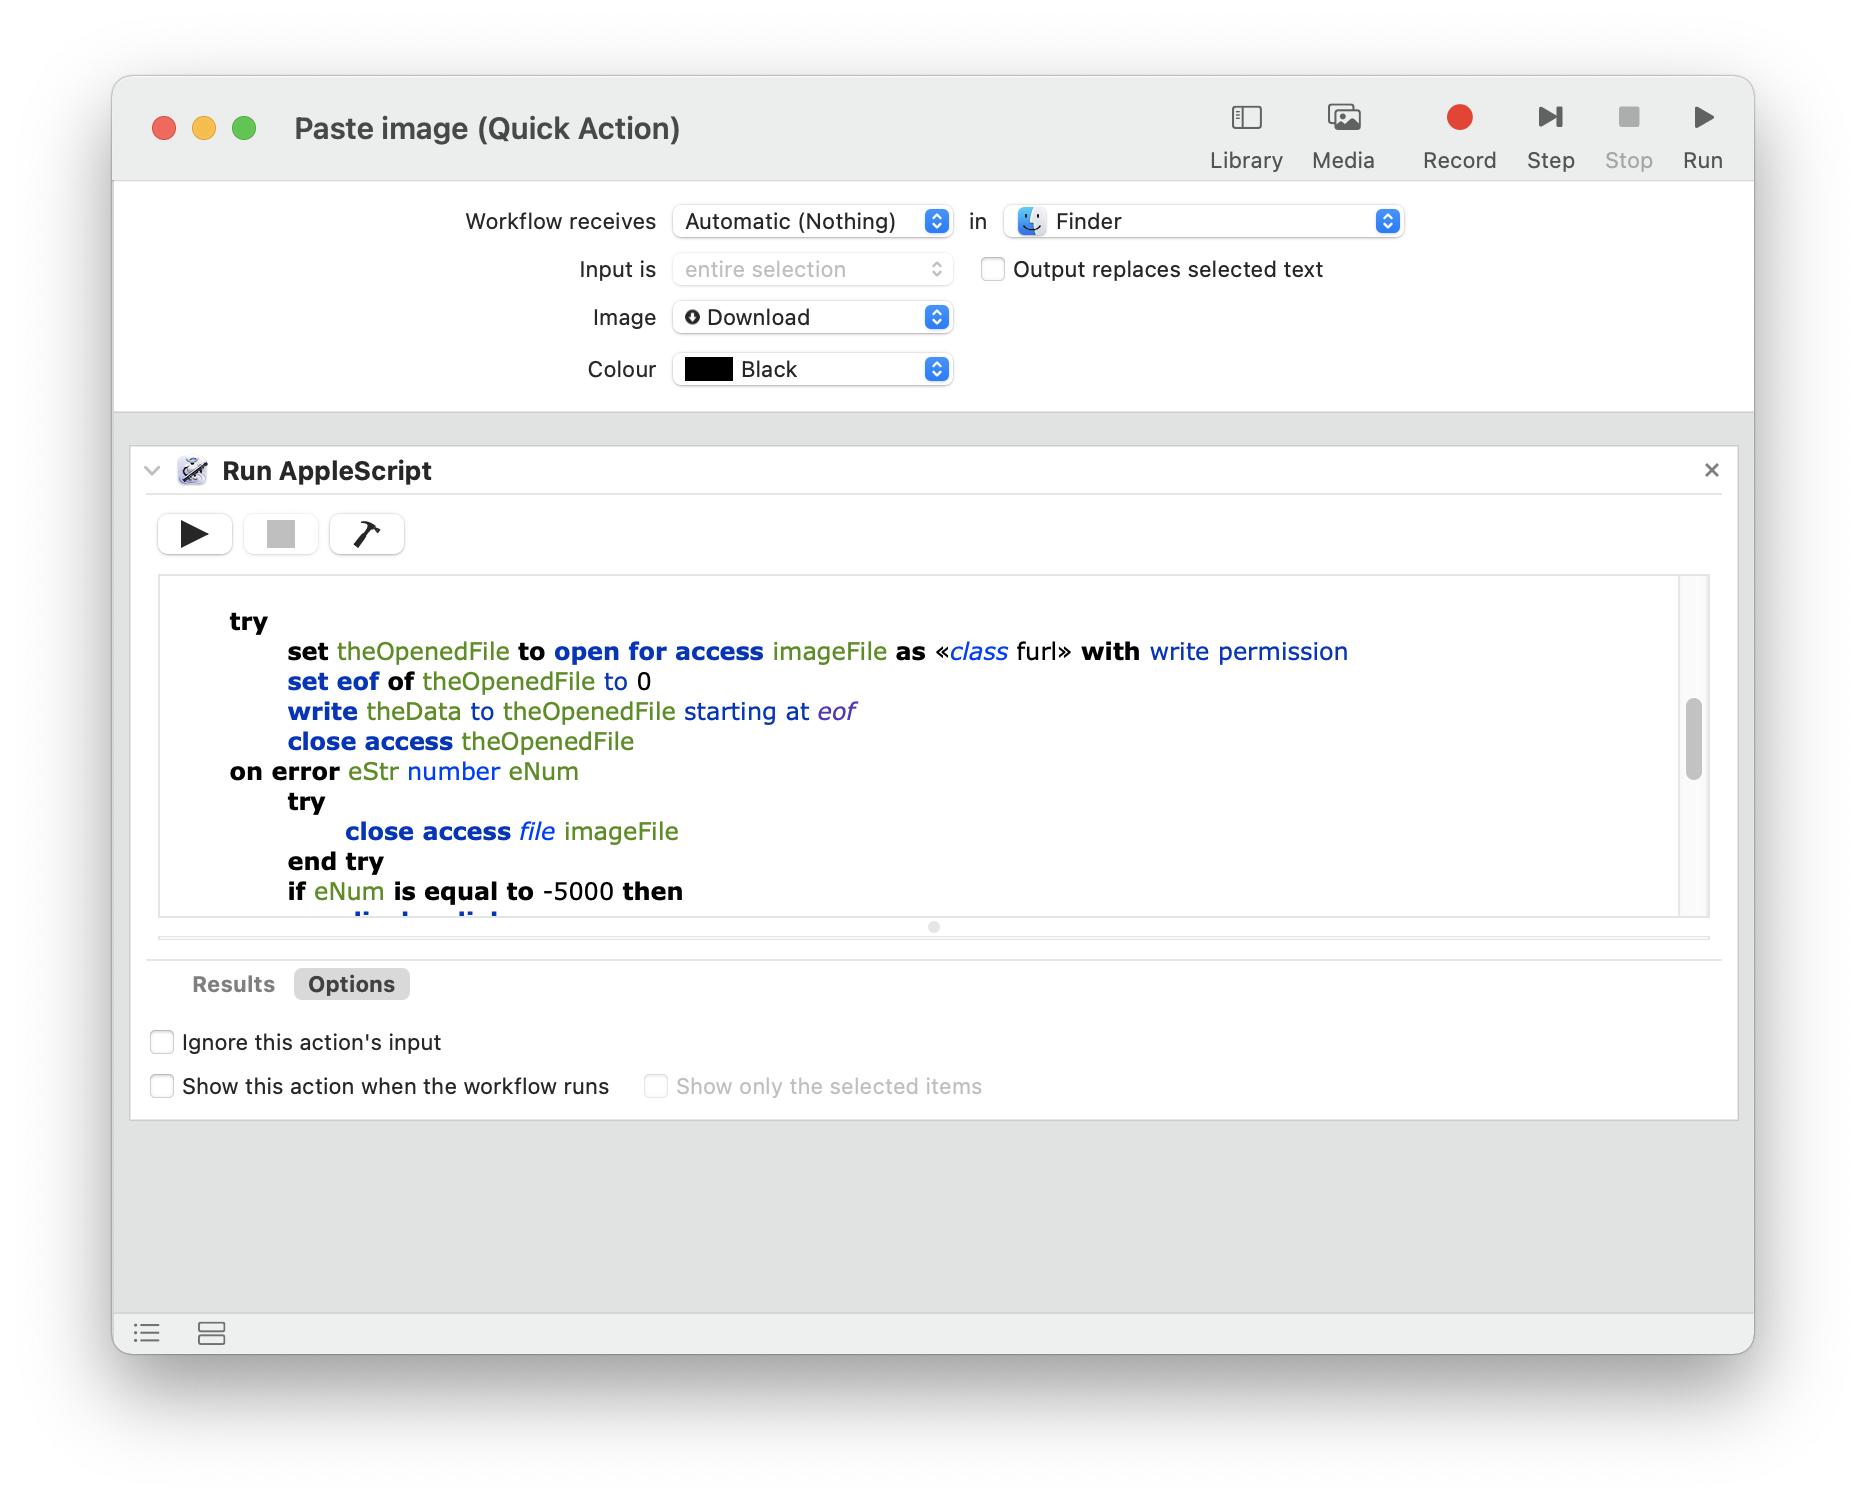
Task: Open the Black colour swatch picker
Action: (934, 369)
